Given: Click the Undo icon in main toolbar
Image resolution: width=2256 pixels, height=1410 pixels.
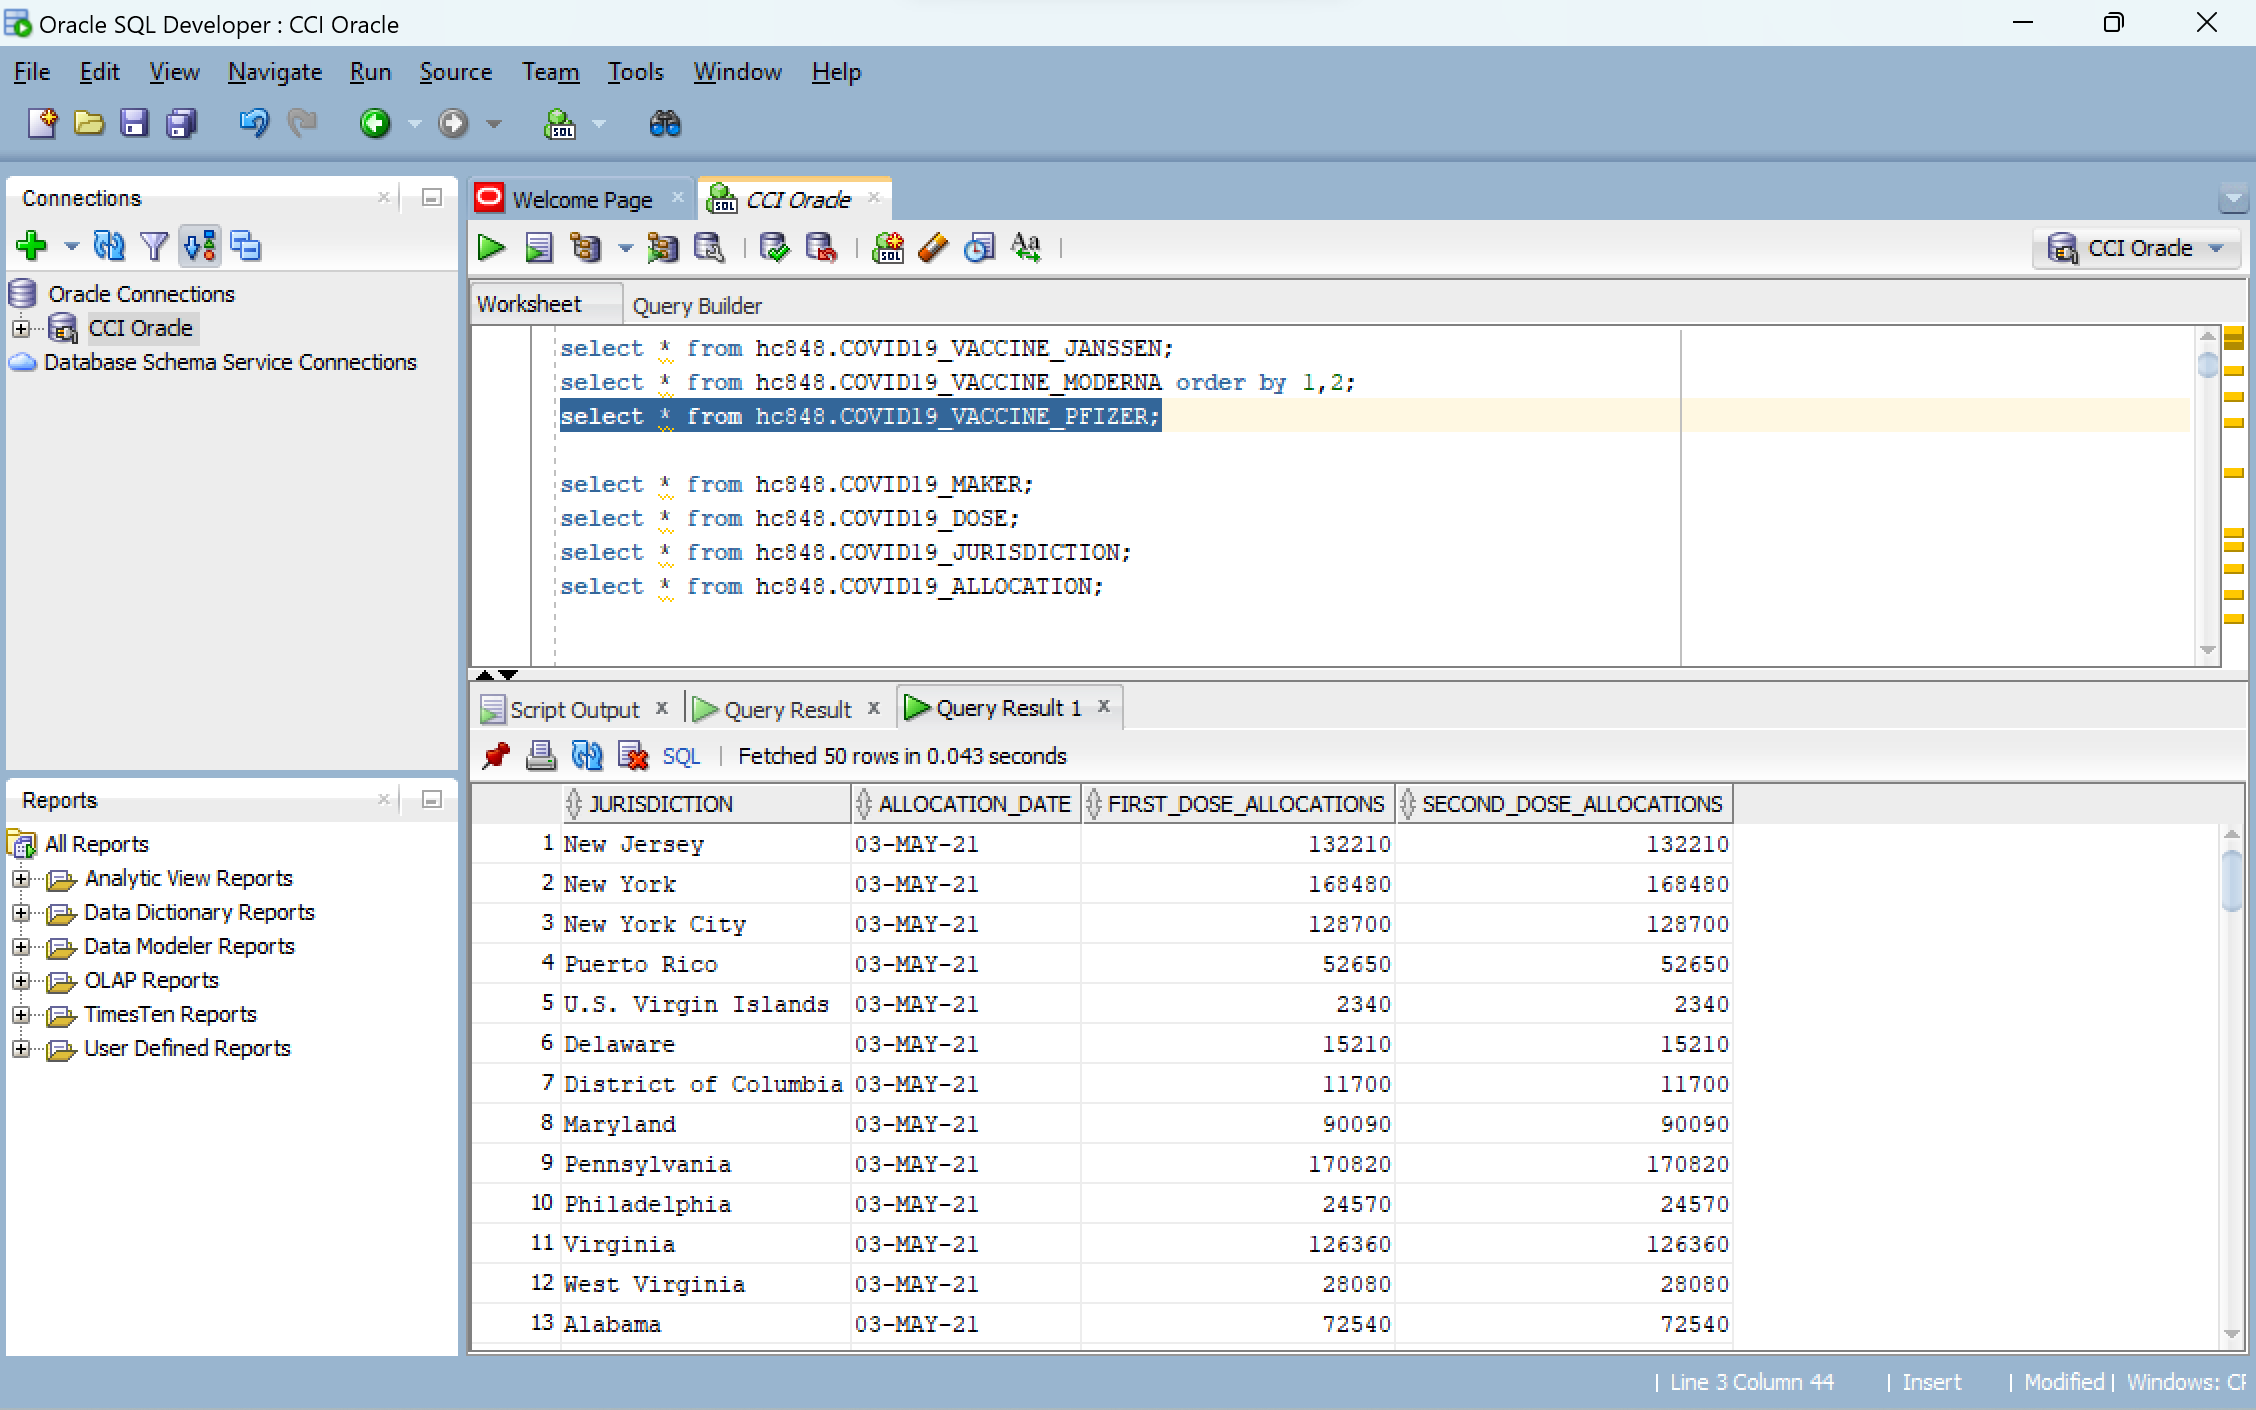Looking at the screenshot, I should [x=253, y=123].
